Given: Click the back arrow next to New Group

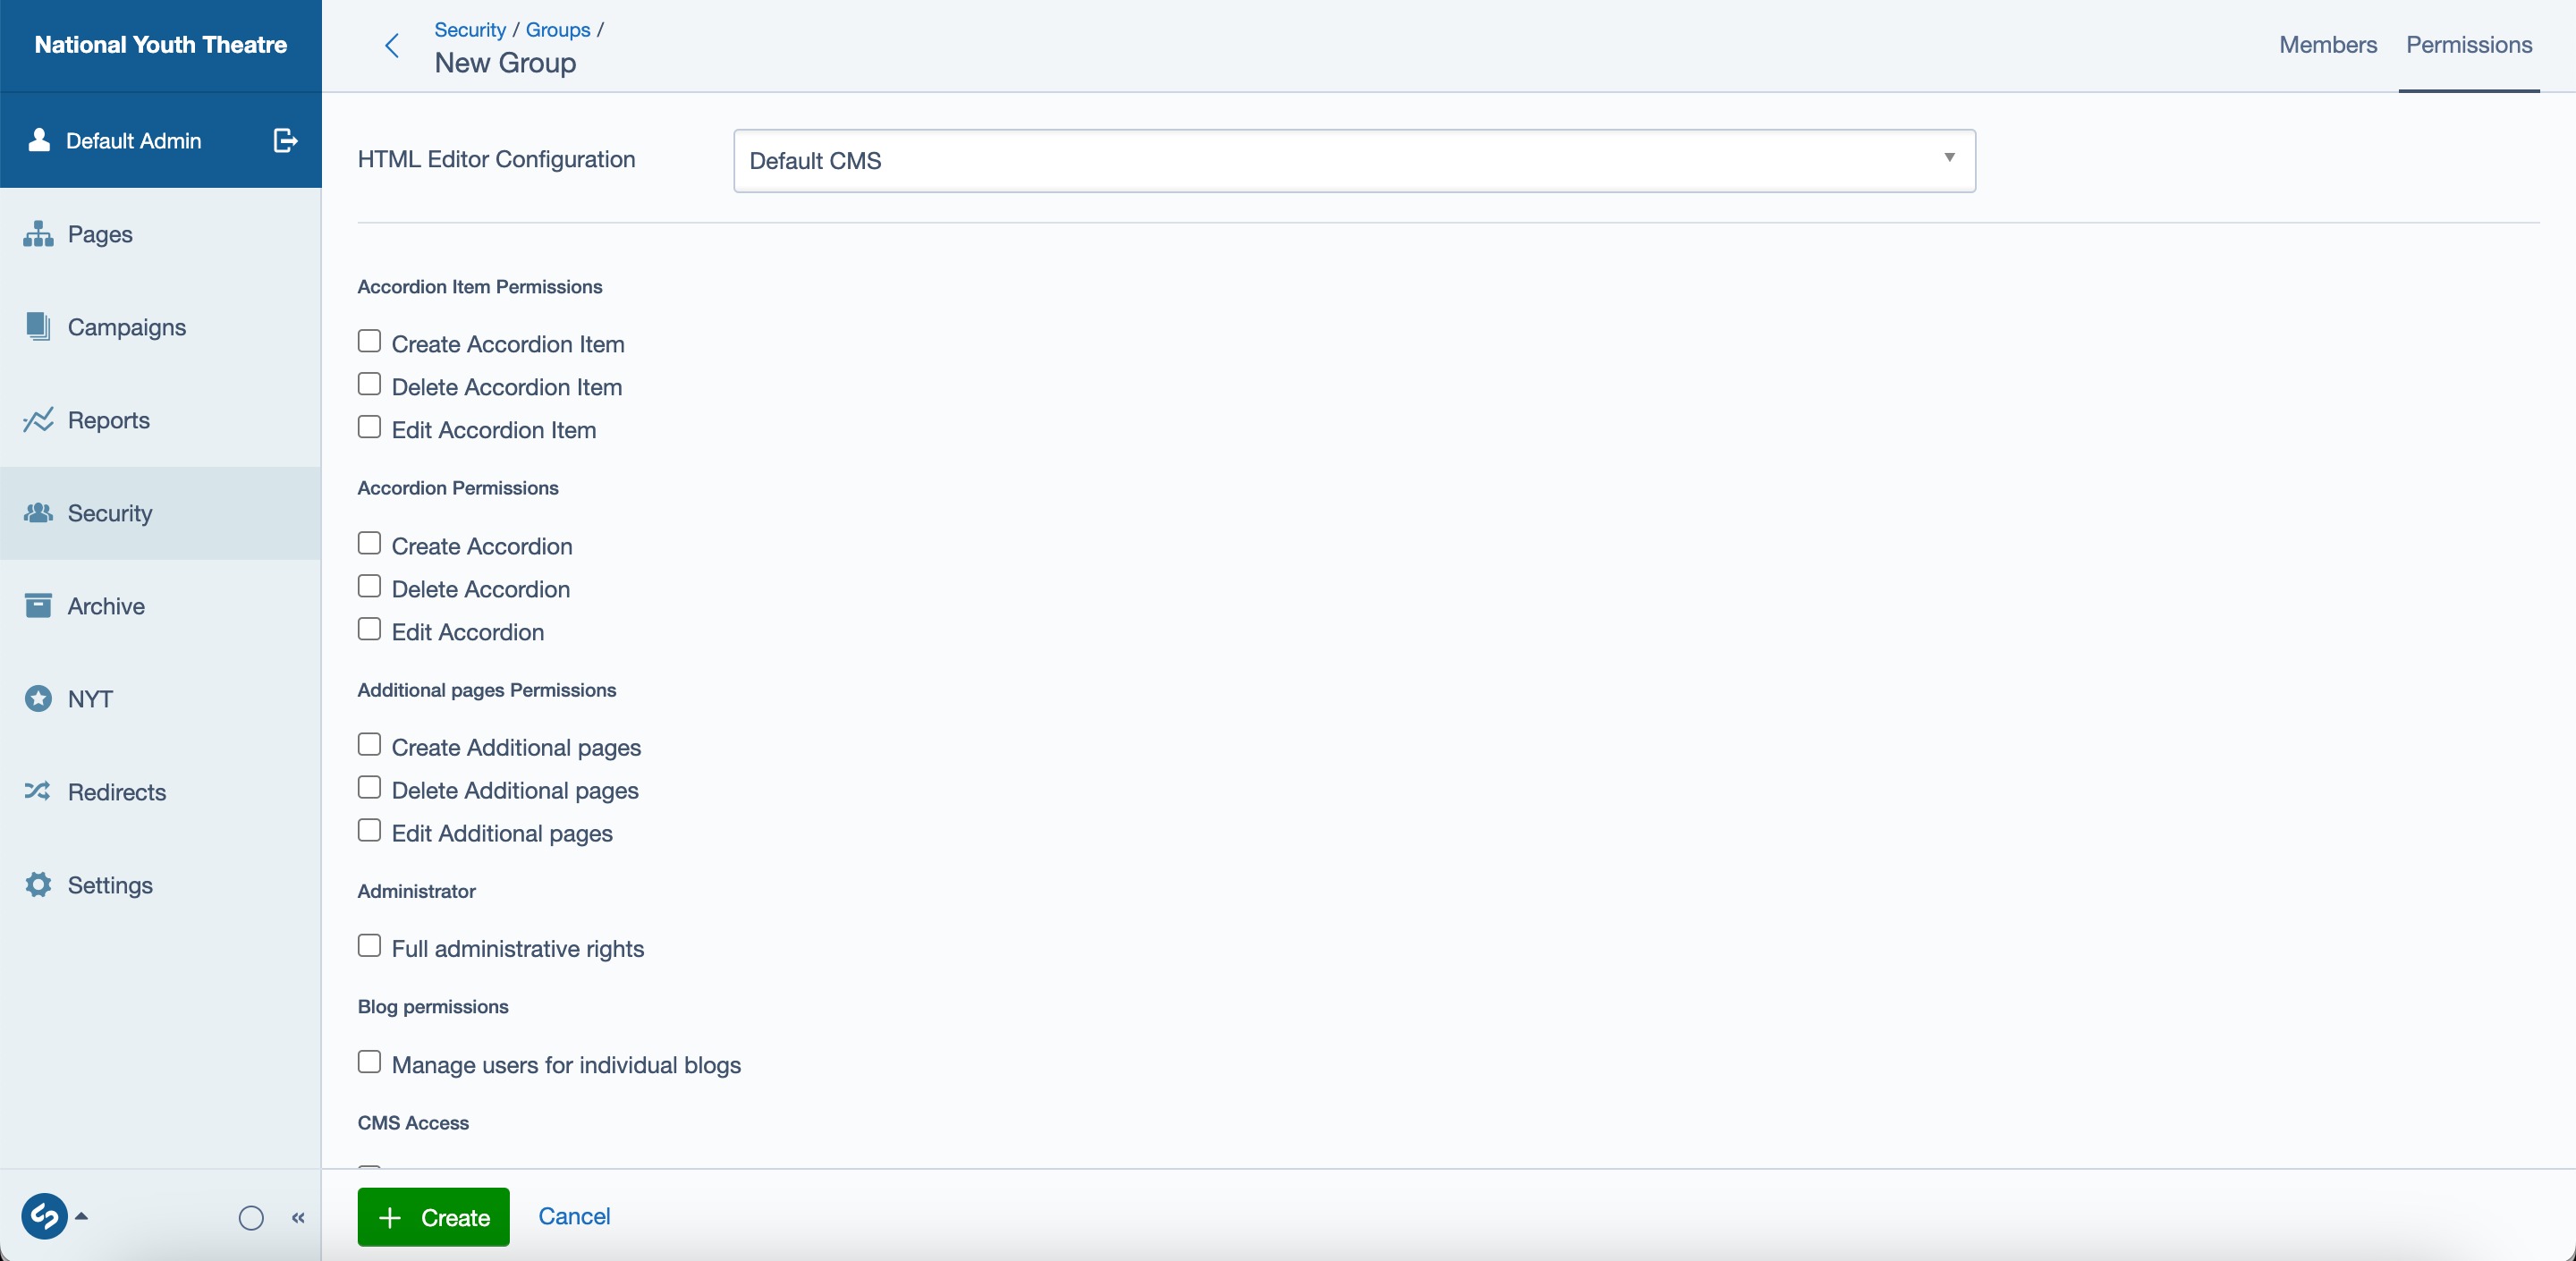Looking at the screenshot, I should [392, 46].
